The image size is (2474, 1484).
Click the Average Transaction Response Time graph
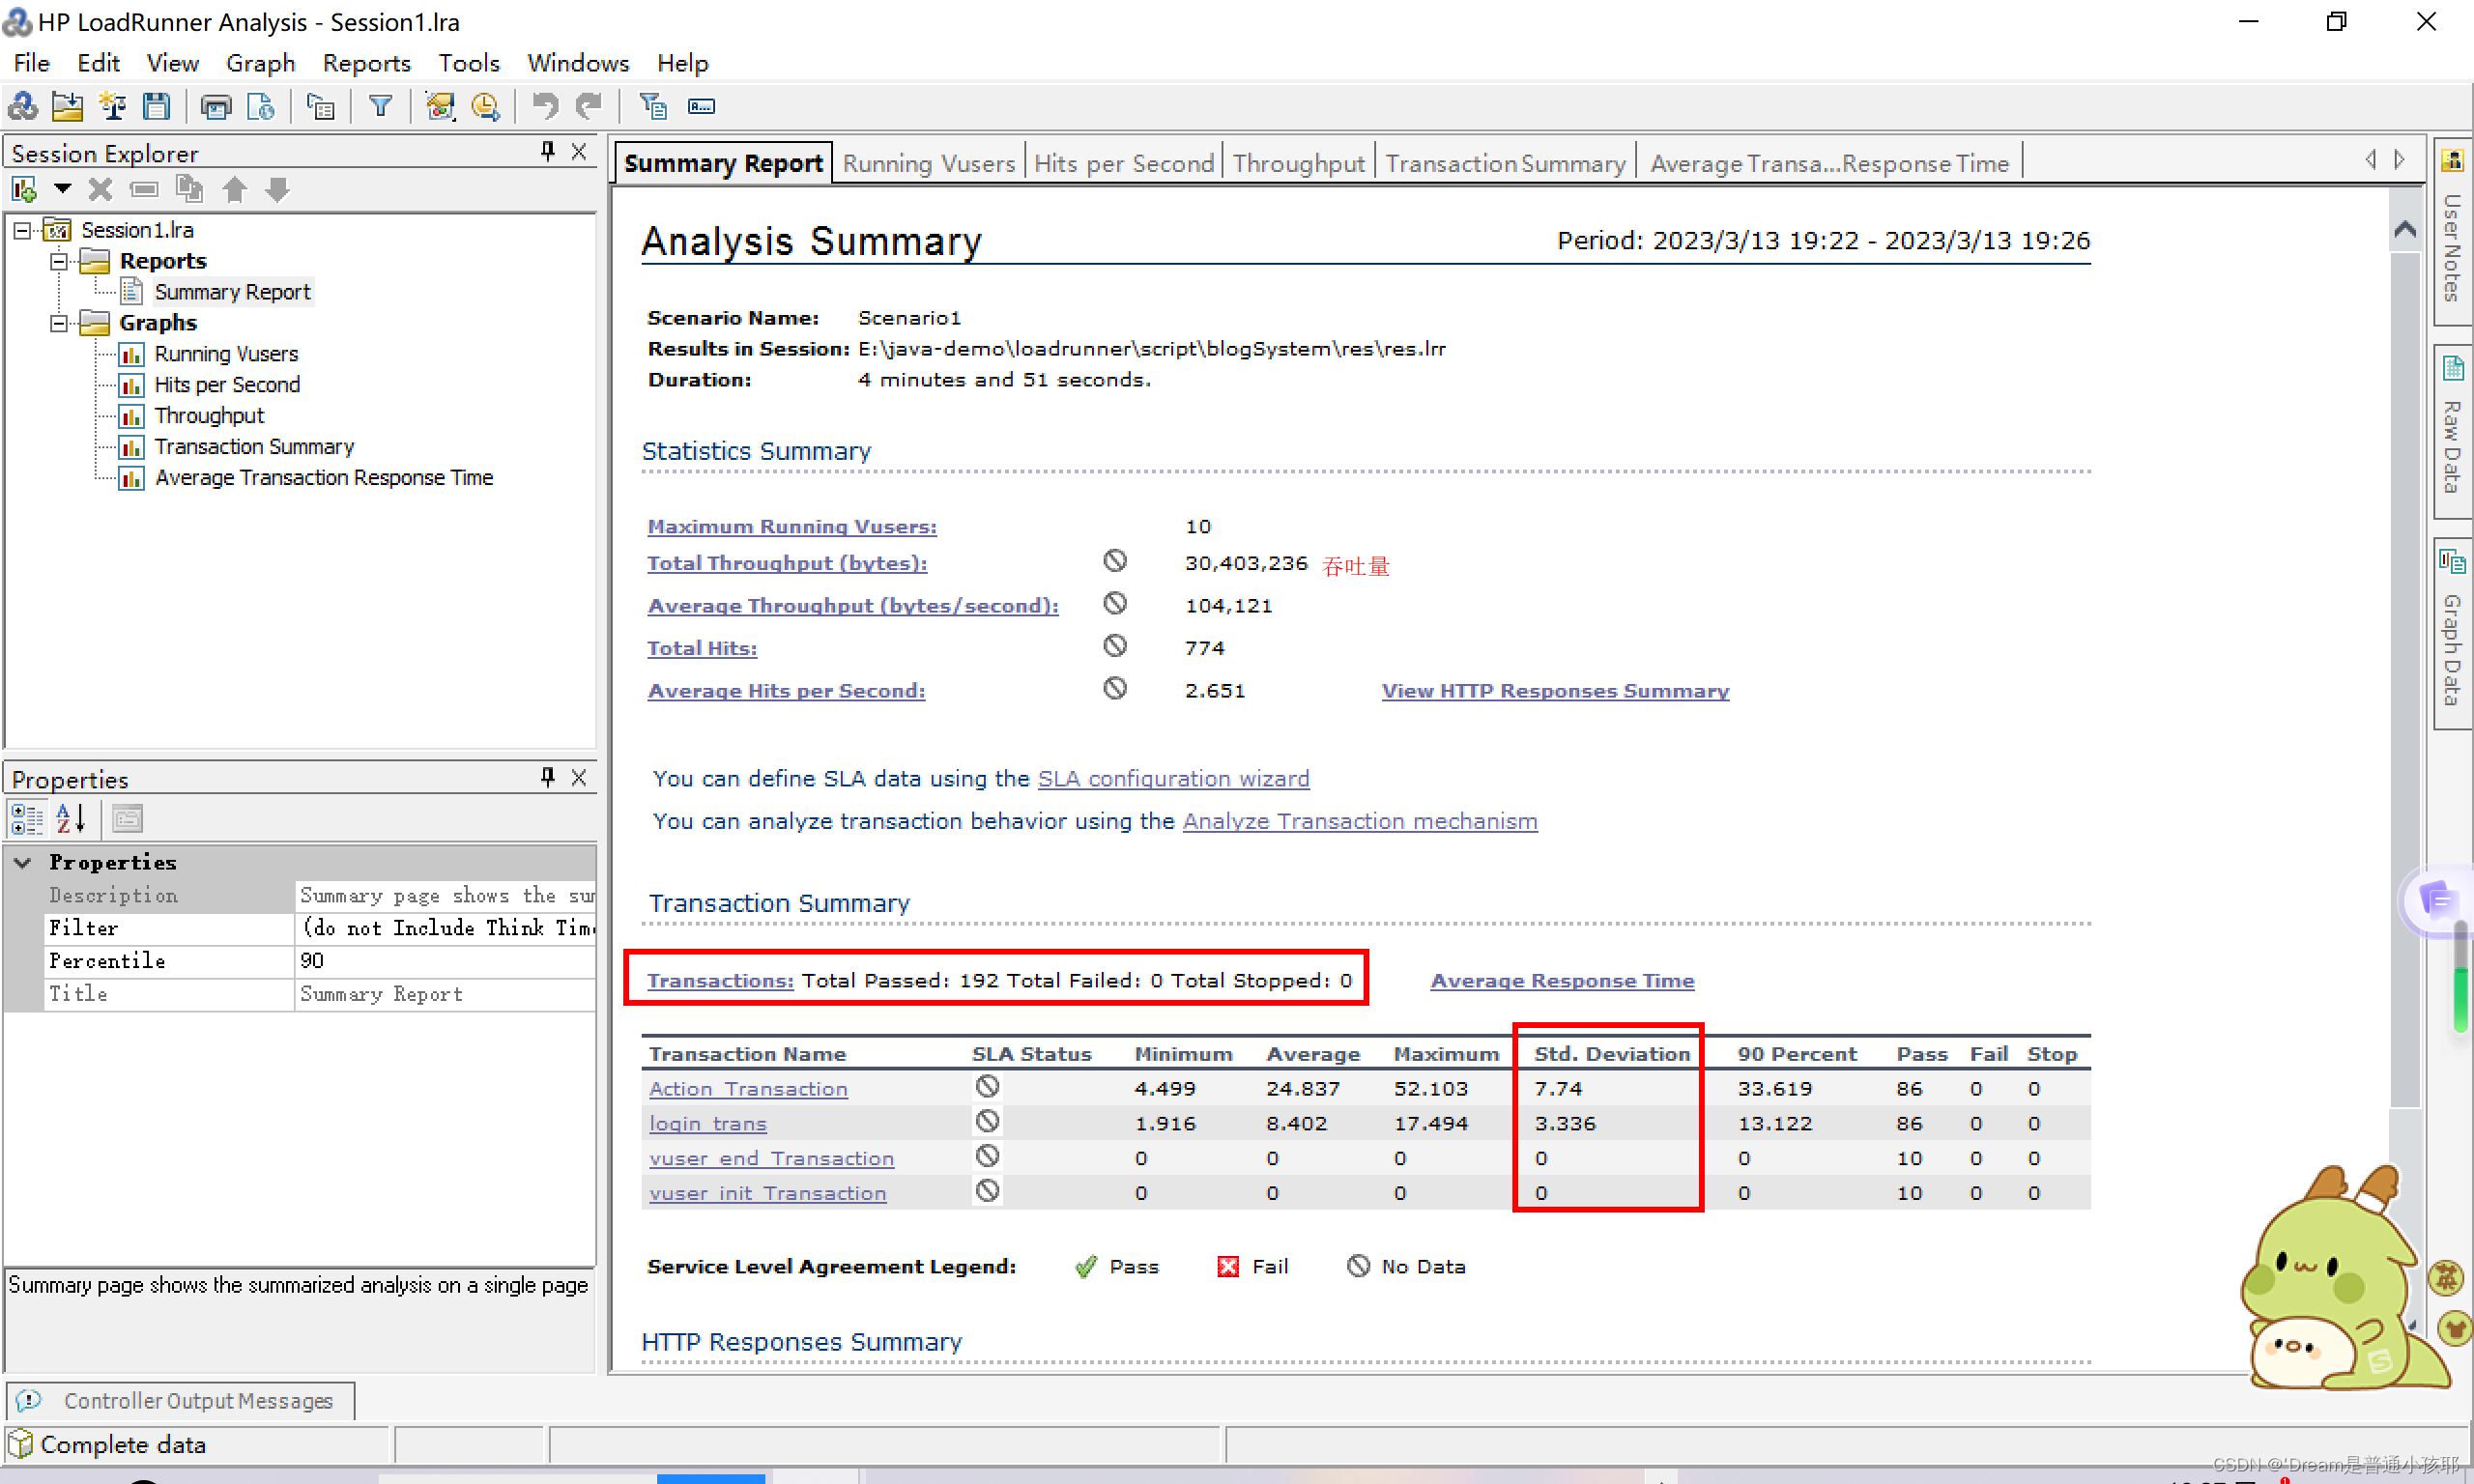(x=324, y=477)
